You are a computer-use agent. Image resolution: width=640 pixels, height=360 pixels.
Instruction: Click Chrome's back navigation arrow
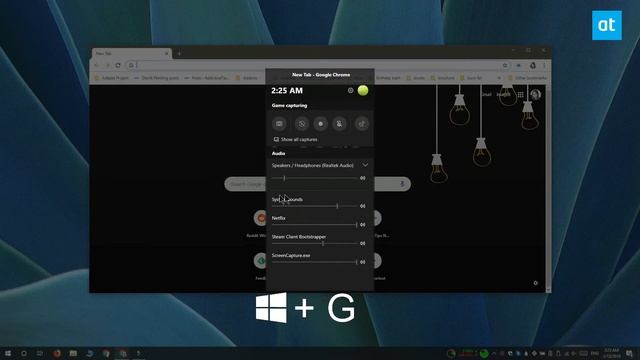tap(97, 65)
